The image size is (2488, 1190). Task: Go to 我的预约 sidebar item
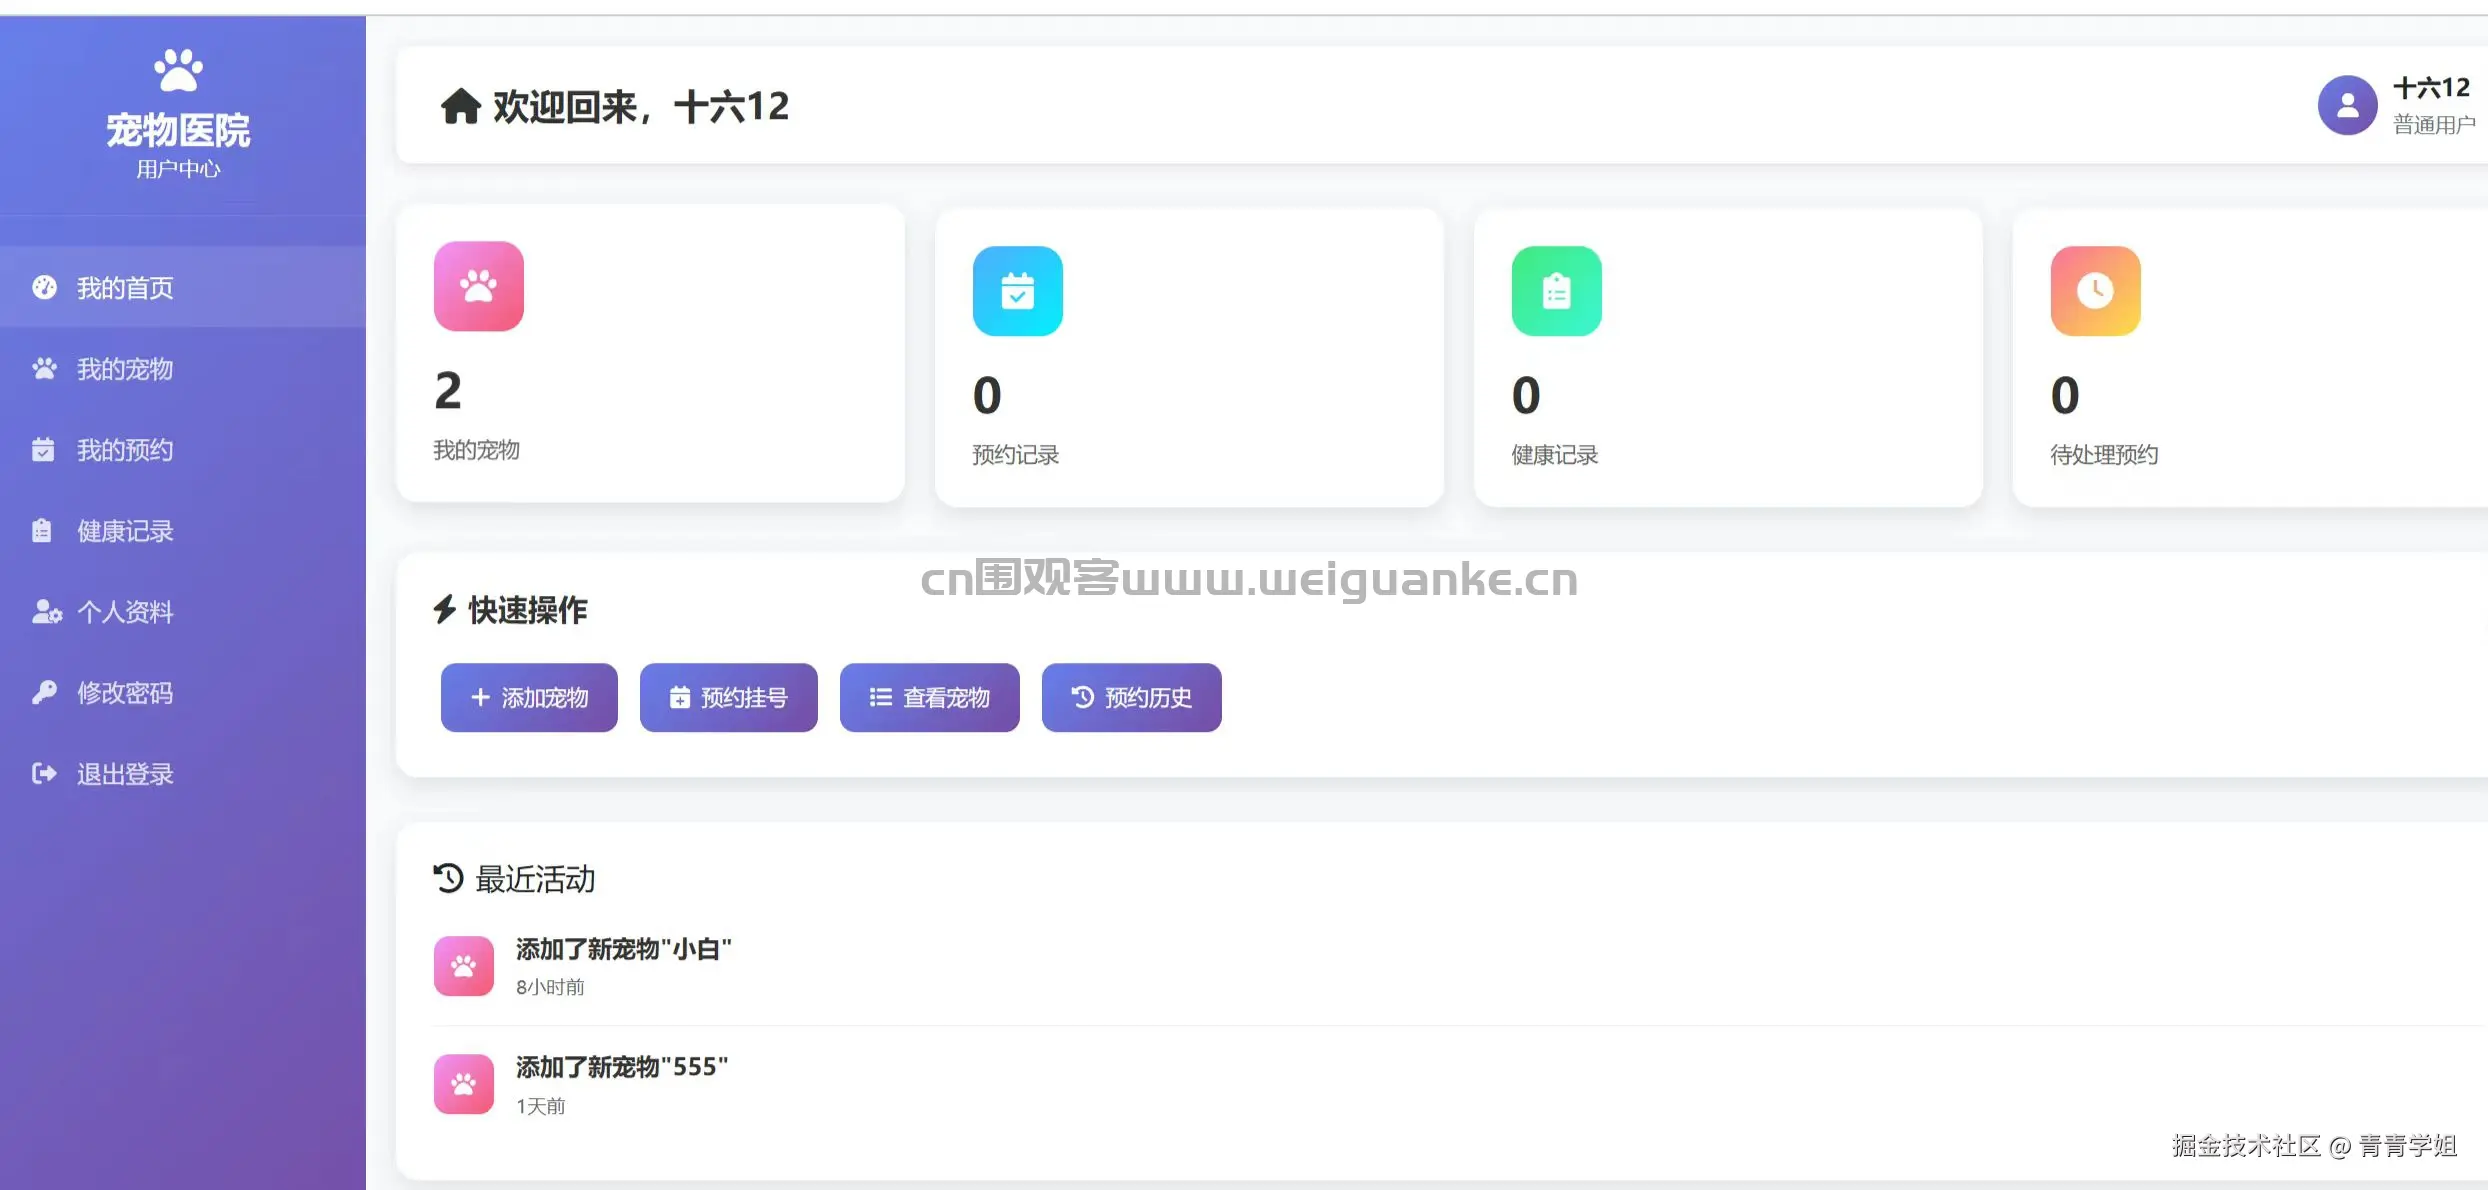[183, 449]
